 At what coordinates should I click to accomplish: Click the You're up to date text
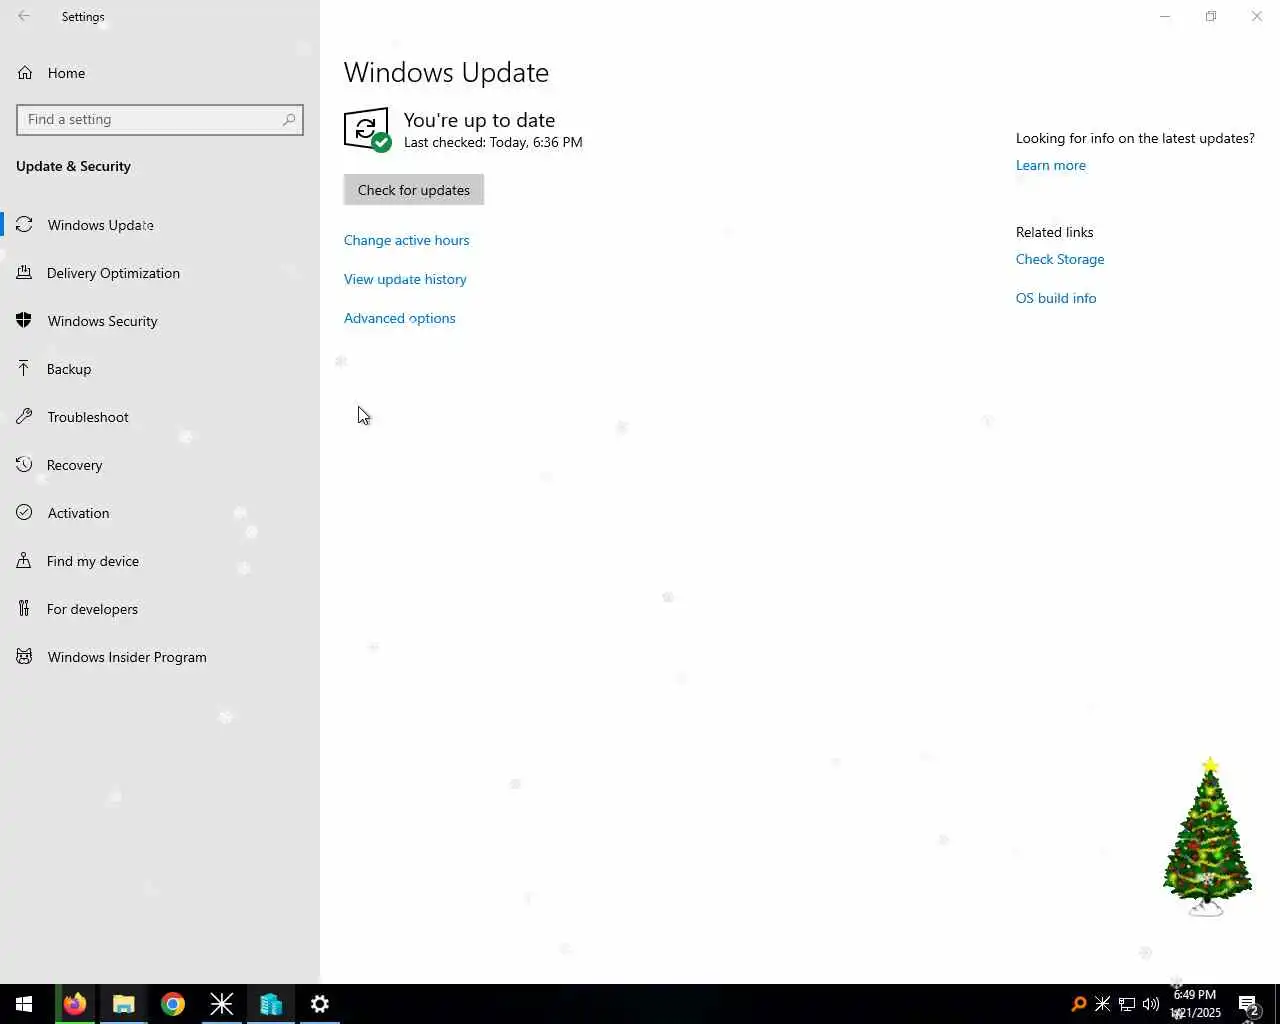tap(479, 120)
